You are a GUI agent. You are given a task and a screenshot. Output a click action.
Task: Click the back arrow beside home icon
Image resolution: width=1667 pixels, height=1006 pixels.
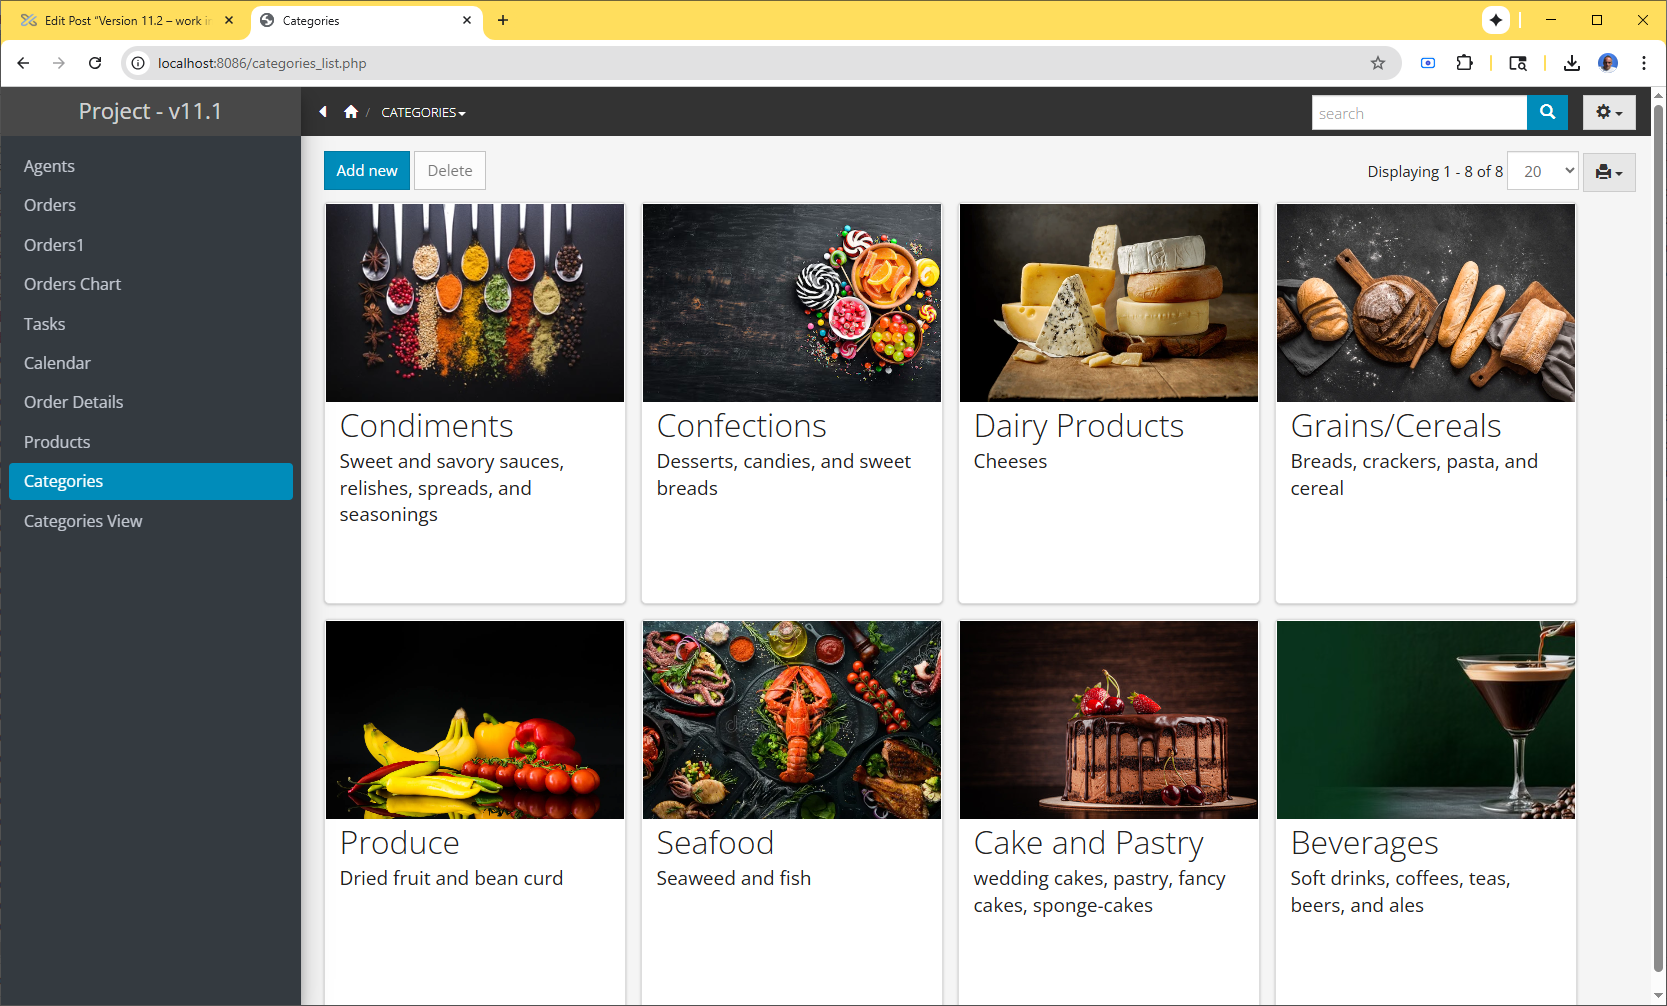click(x=323, y=112)
